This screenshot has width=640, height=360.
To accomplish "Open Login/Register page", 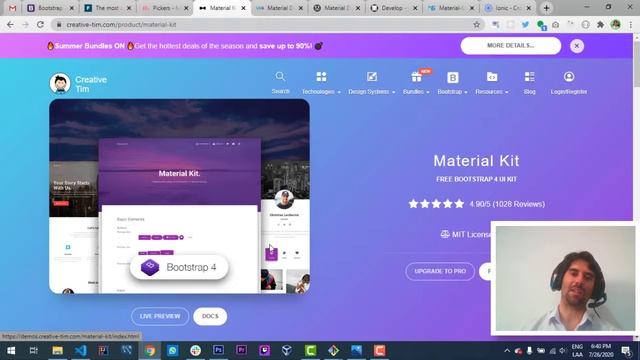I will (x=569, y=83).
